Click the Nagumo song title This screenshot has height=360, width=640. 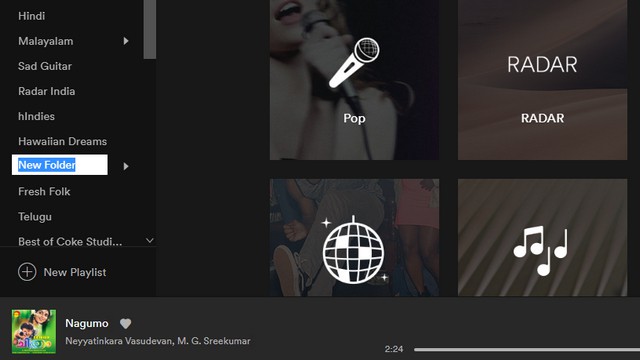coord(87,323)
